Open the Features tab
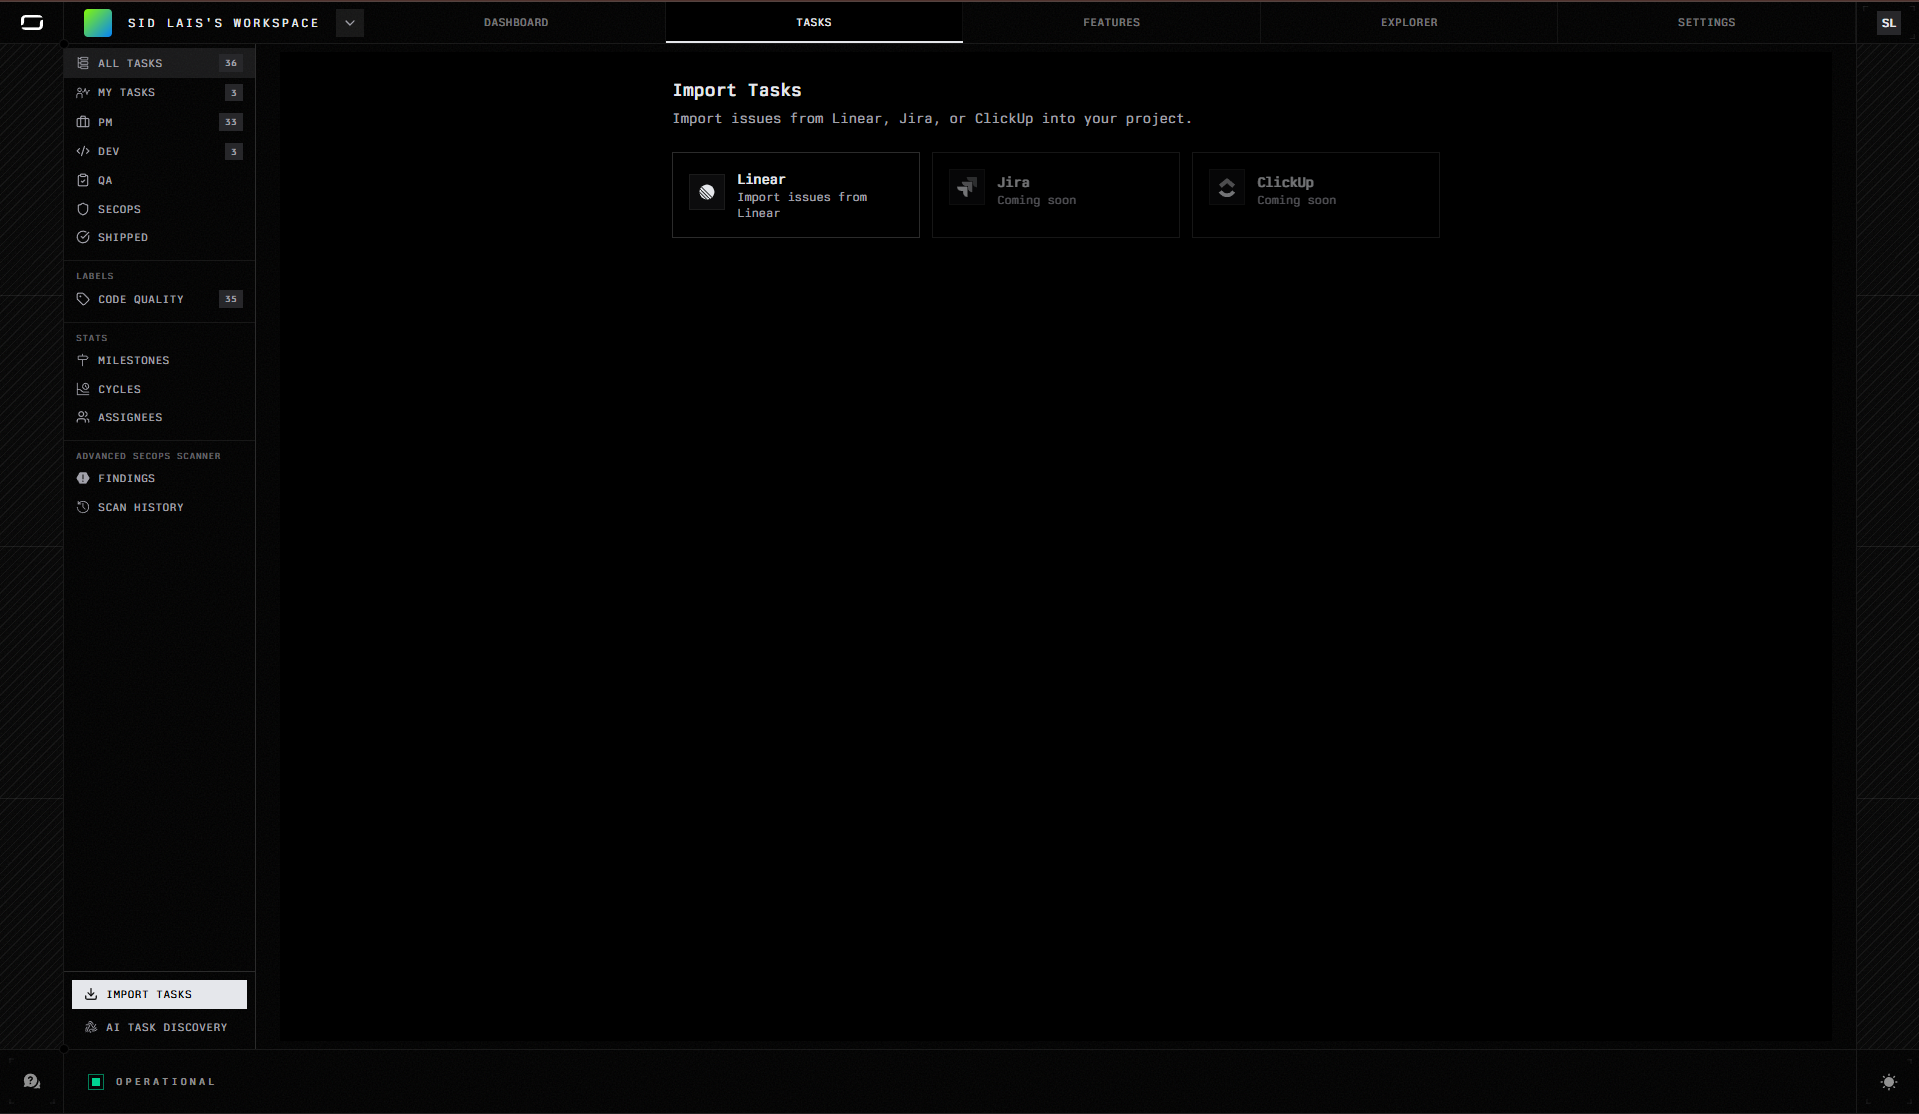The image size is (1919, 1114). [1111, 22]
